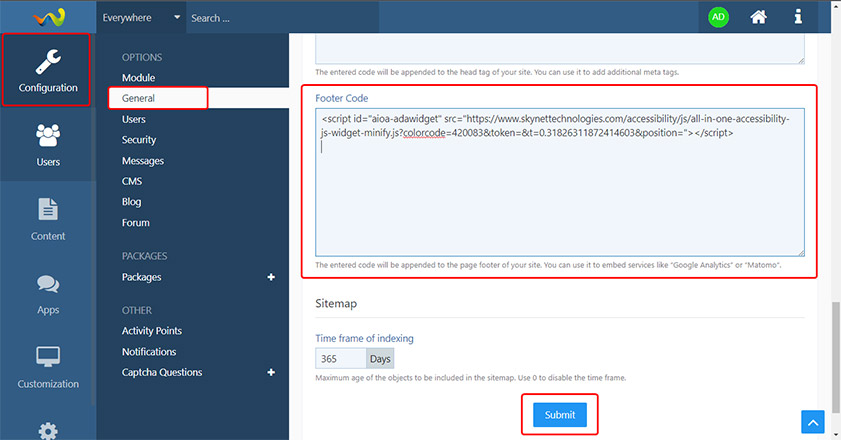Open the Packages menu entry
This screenshot has width=841, height=440.
(142, 277)
